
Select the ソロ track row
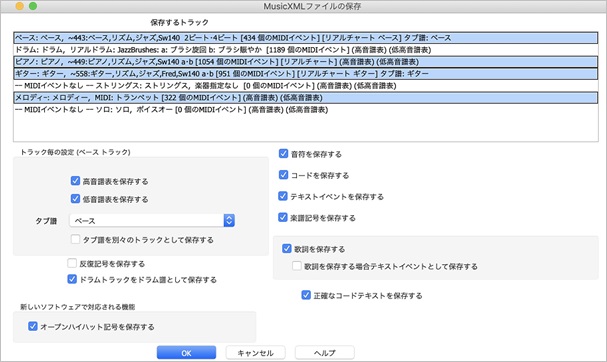(306, 110)
